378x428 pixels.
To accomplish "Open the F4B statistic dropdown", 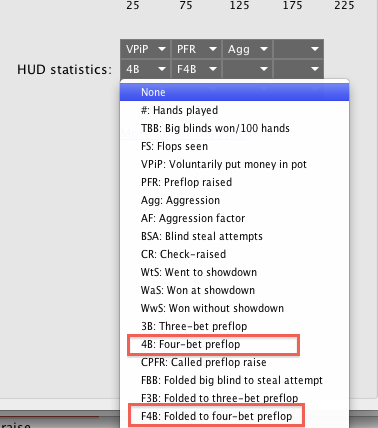I will [x=196, y=69].
